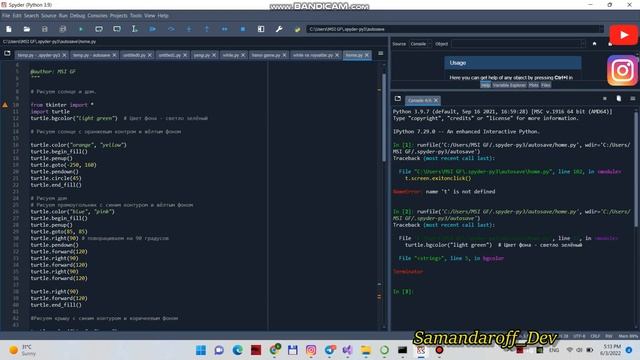The image size is (640, 360).
Task: Remove all variables in the console pane
Action: 619,99
